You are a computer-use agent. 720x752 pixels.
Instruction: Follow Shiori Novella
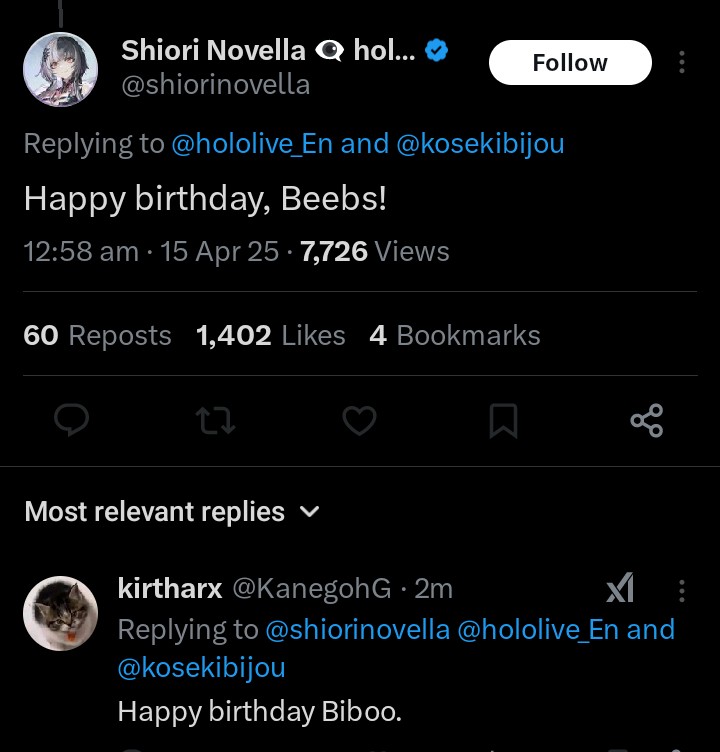click(569, 63)
